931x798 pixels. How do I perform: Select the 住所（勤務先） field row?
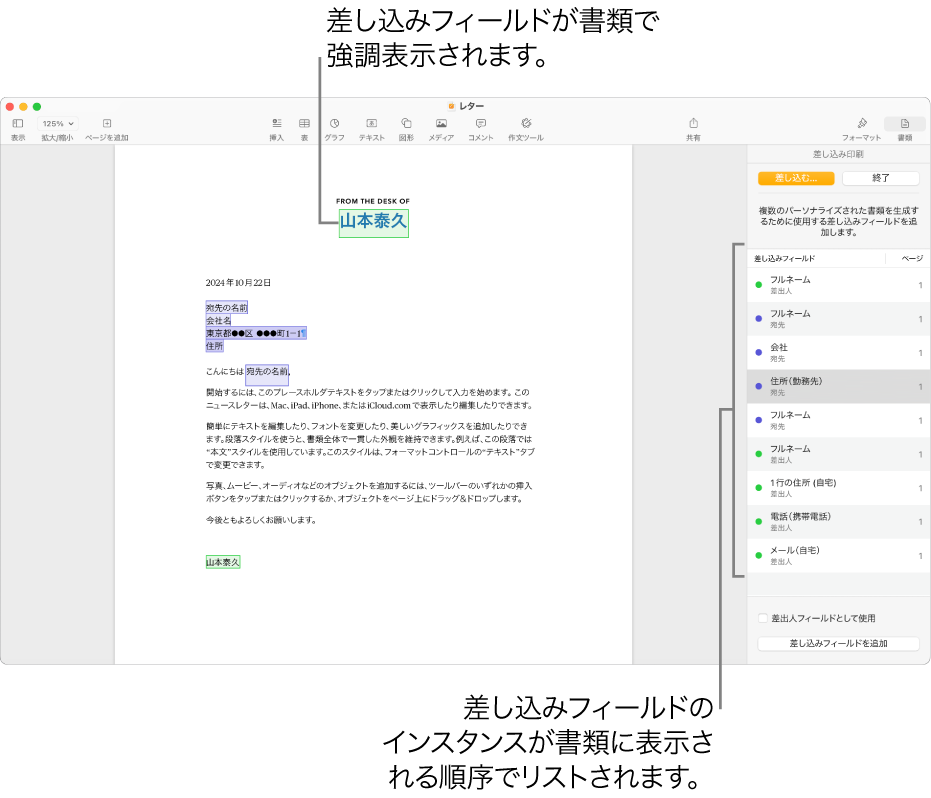(838, 387)
